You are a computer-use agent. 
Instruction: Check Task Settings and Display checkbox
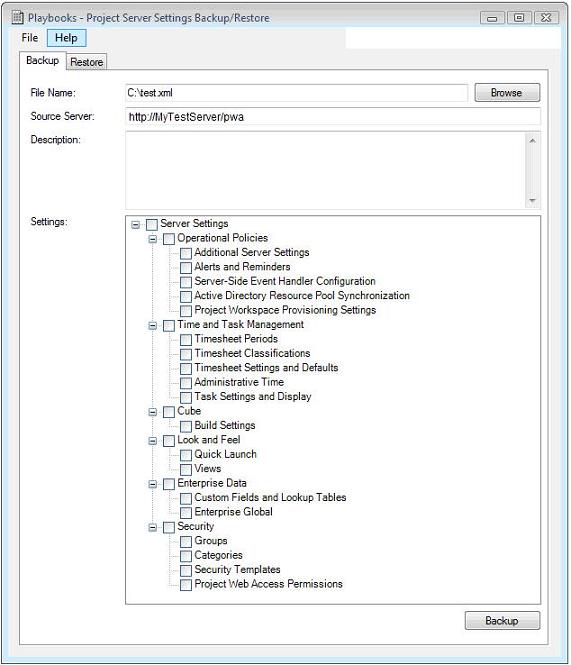tap(186, 397)
